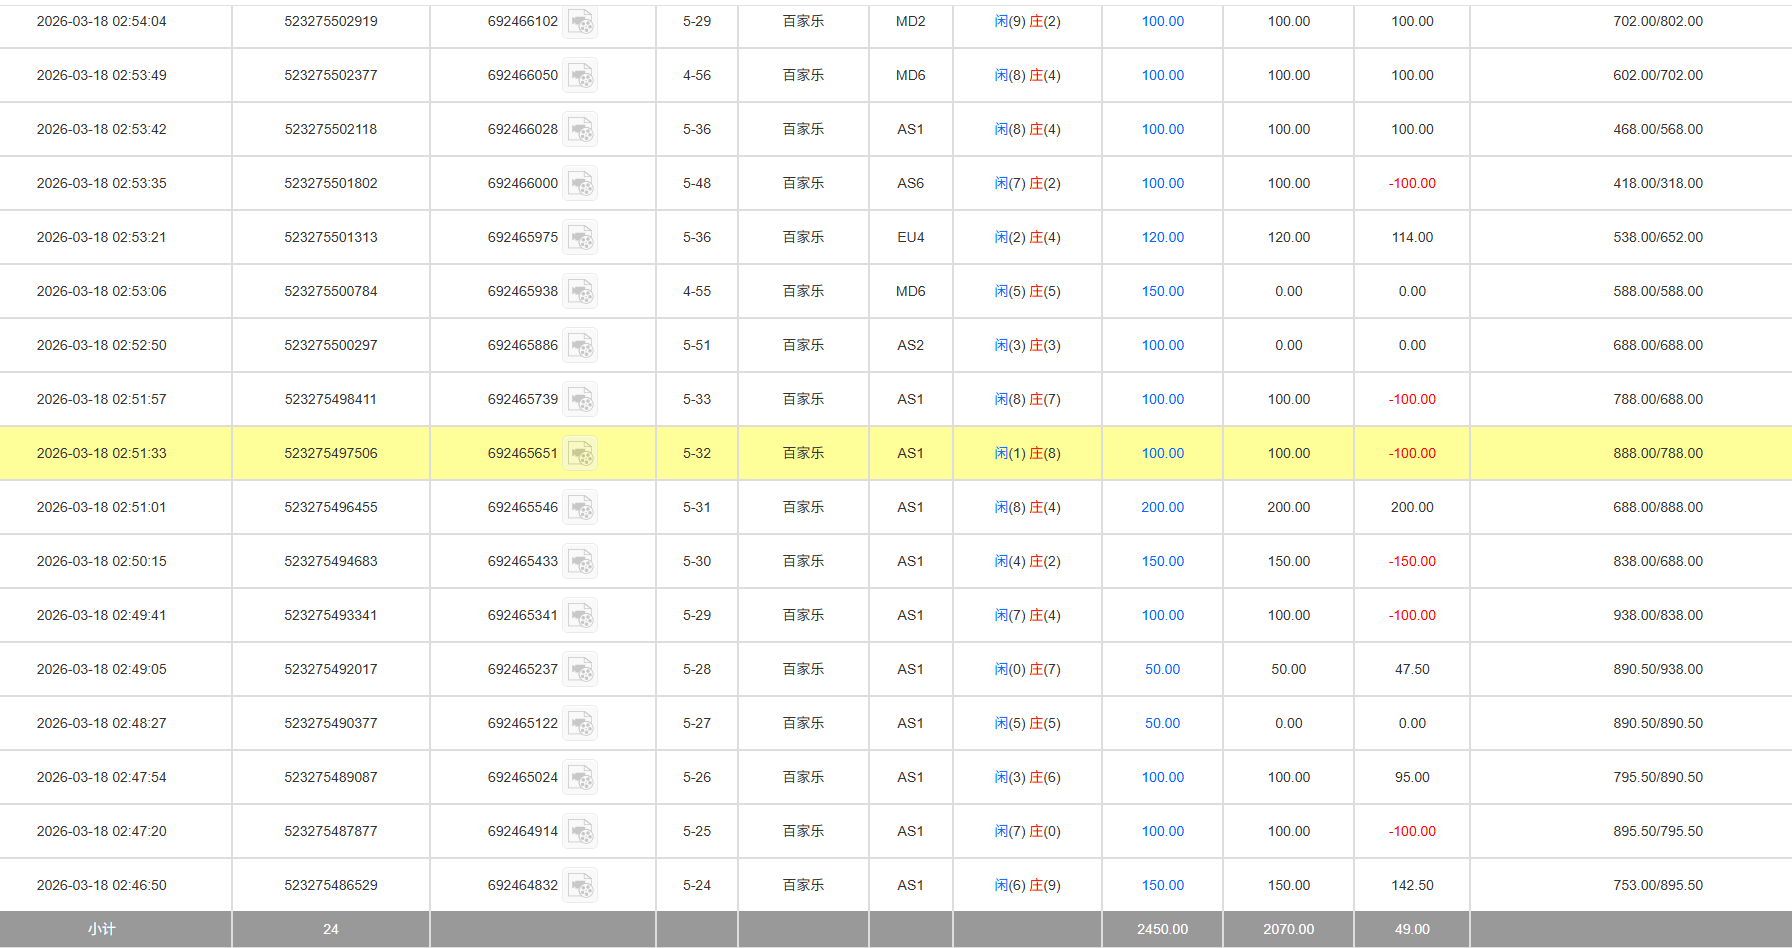Screen dimensions: 1792x948
Task: Open the blue 200.00 bet amount link
Action: click(x=1162, y=508)
